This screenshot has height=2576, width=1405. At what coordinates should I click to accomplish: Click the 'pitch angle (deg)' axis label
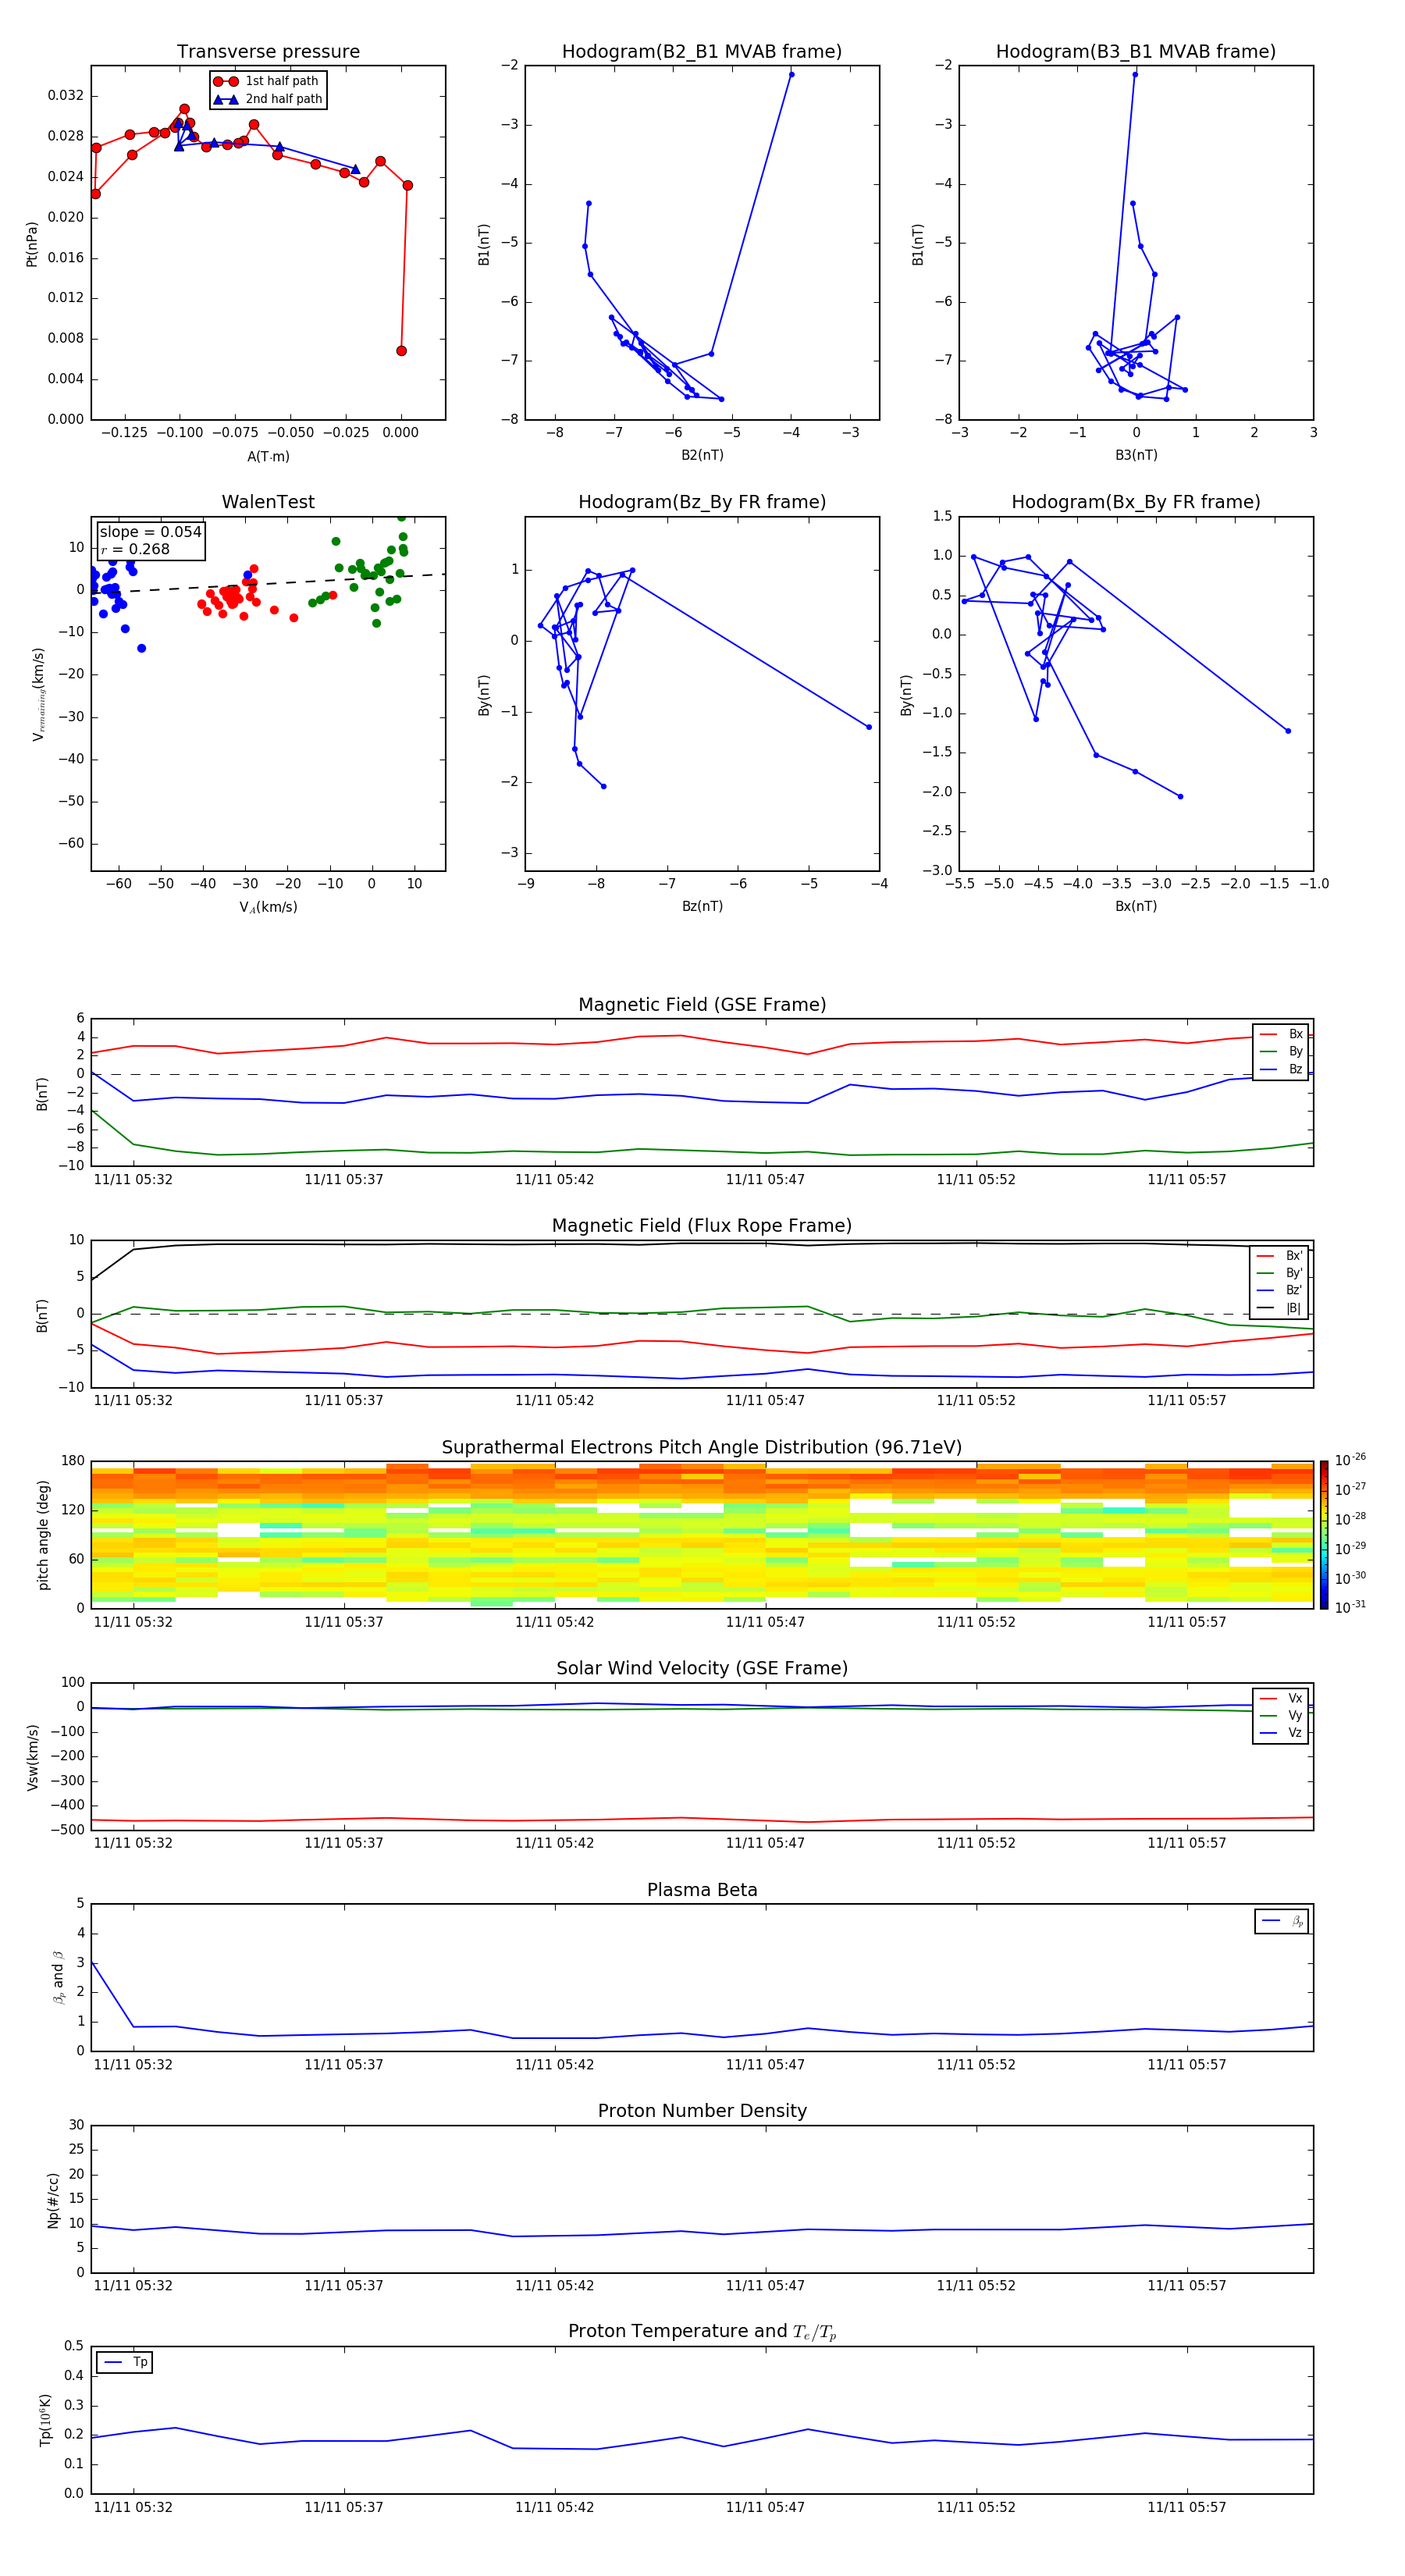coord(44,1535)
